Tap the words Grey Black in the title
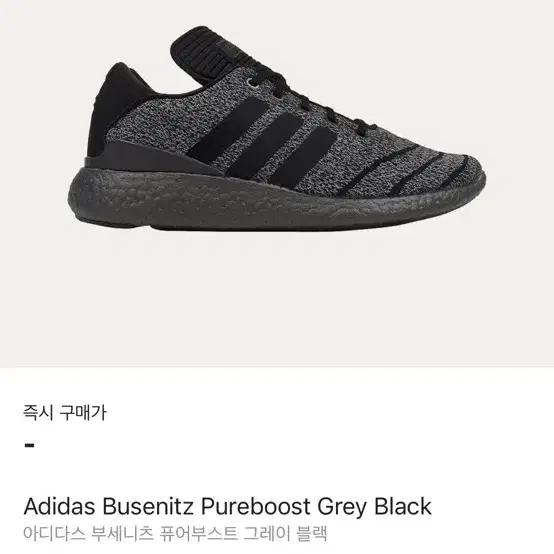Image resolution: width=554 pixels, height=554 pixels. click(375, 506)
